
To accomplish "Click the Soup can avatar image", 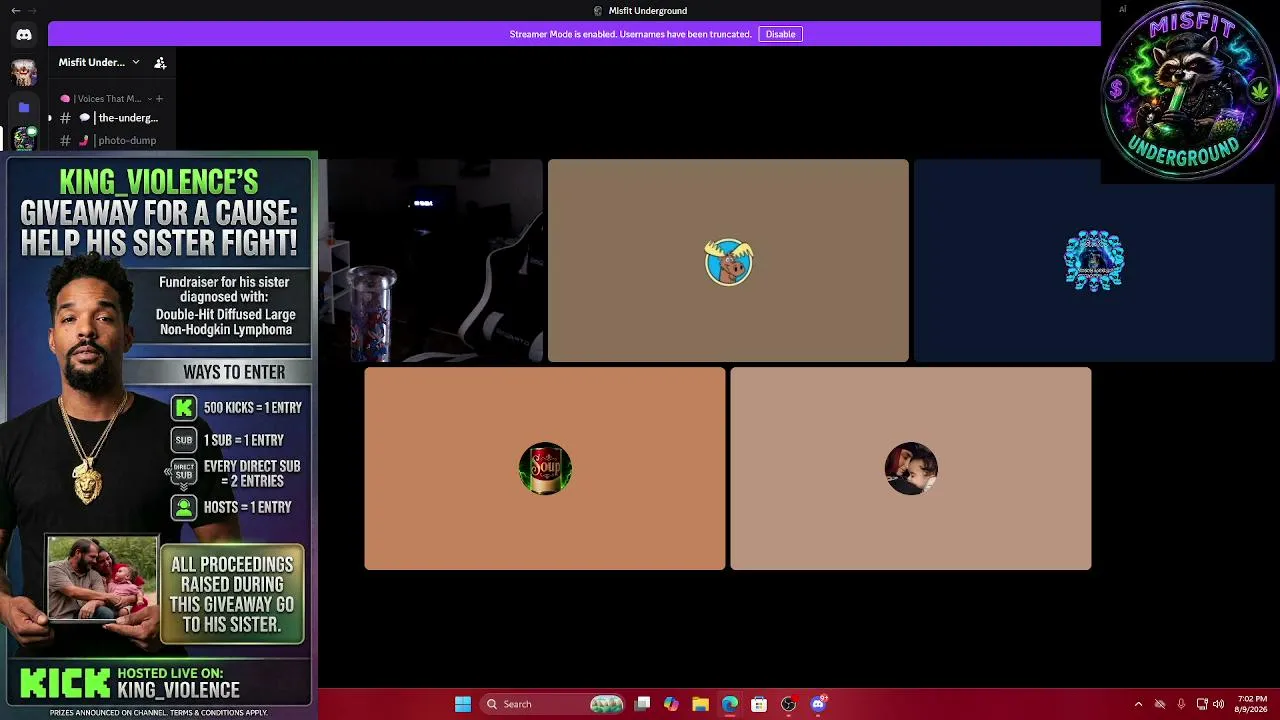I will click(545, 468).
